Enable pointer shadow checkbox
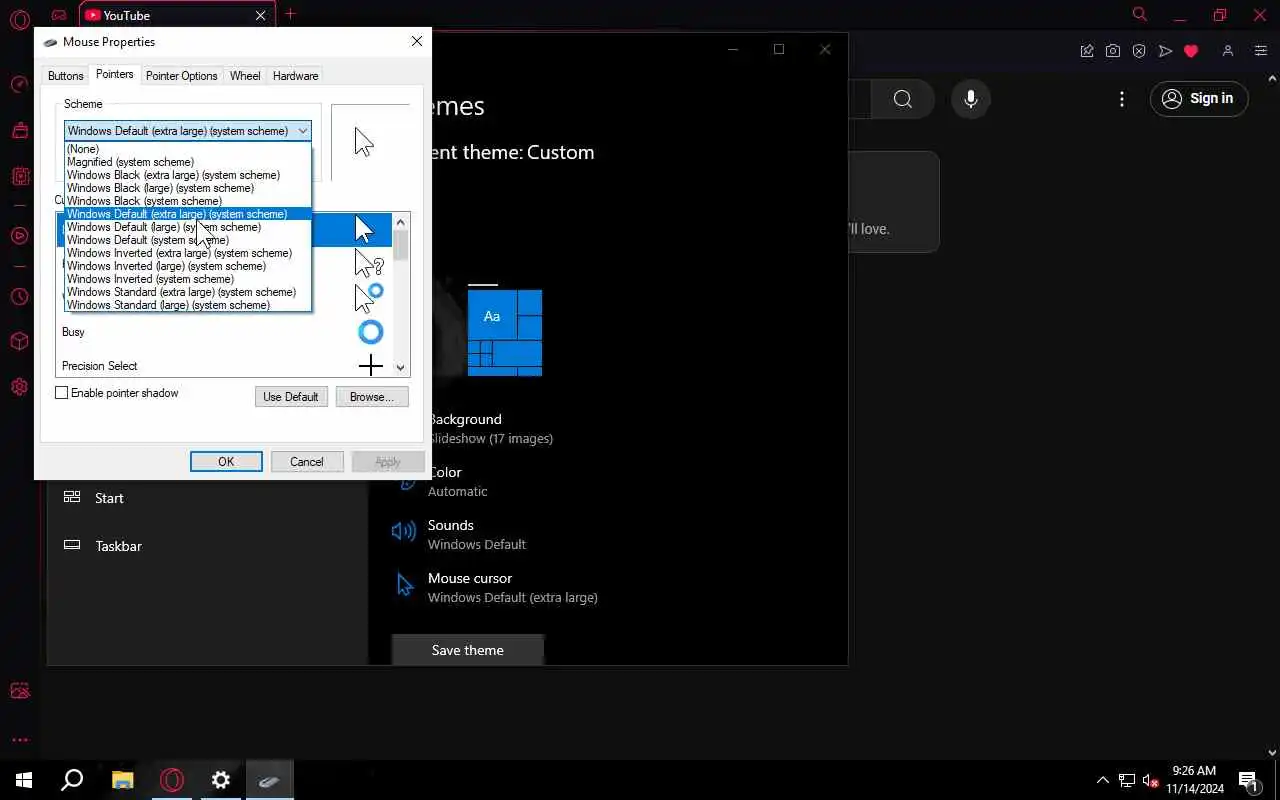The height and width of the screenshot is (800, 1280). point(62,393)
